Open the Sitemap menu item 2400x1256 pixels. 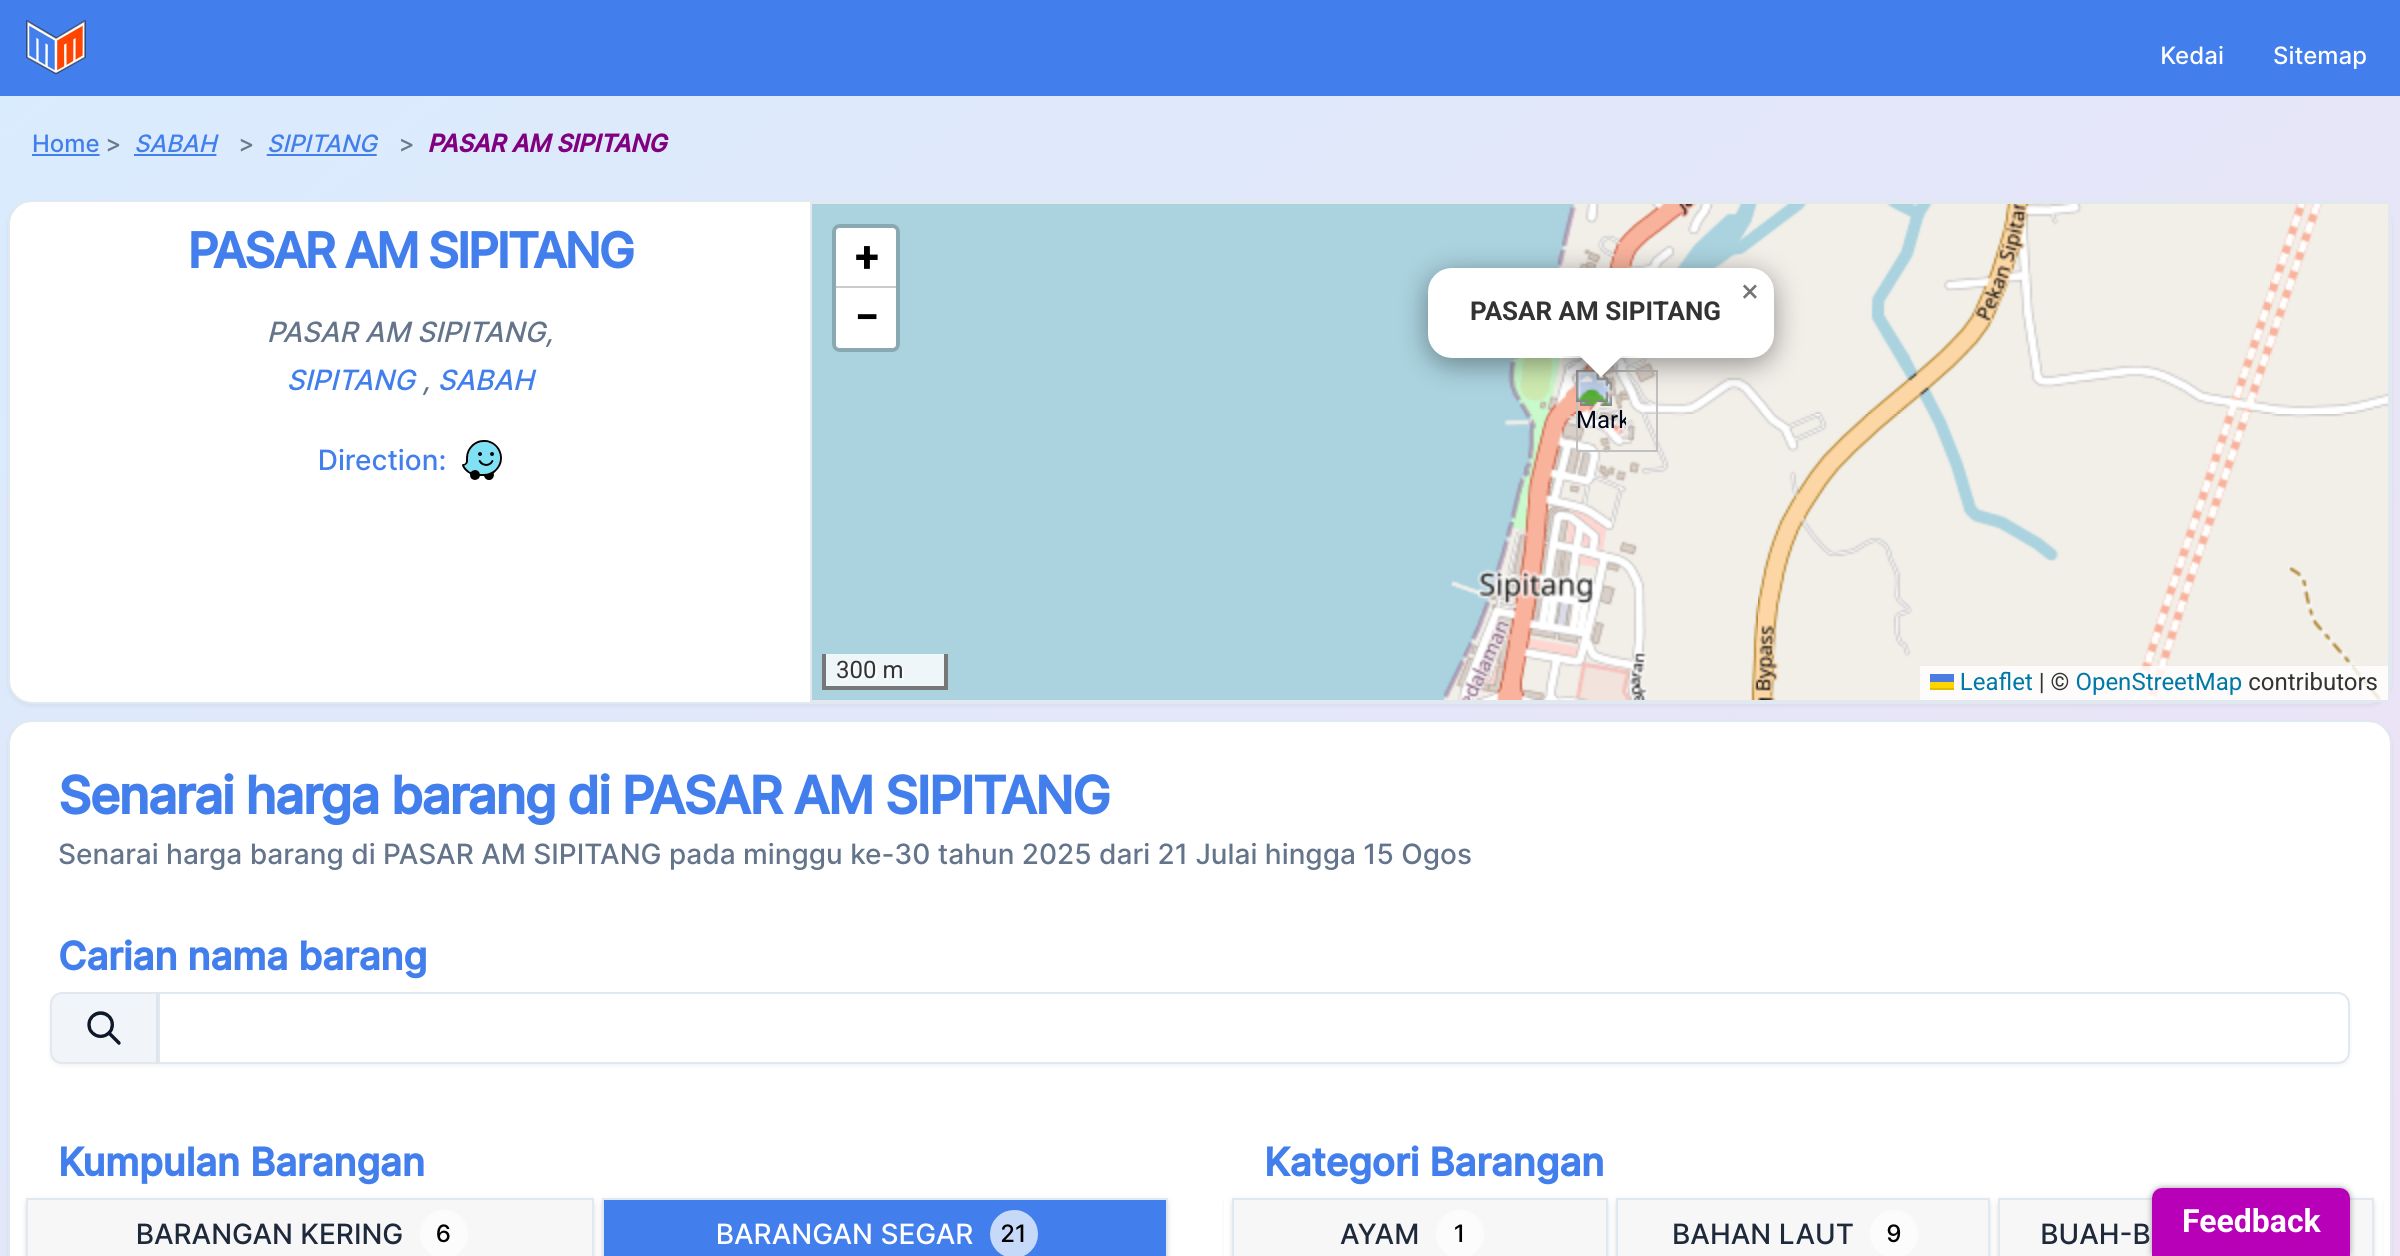(2319, 55)
